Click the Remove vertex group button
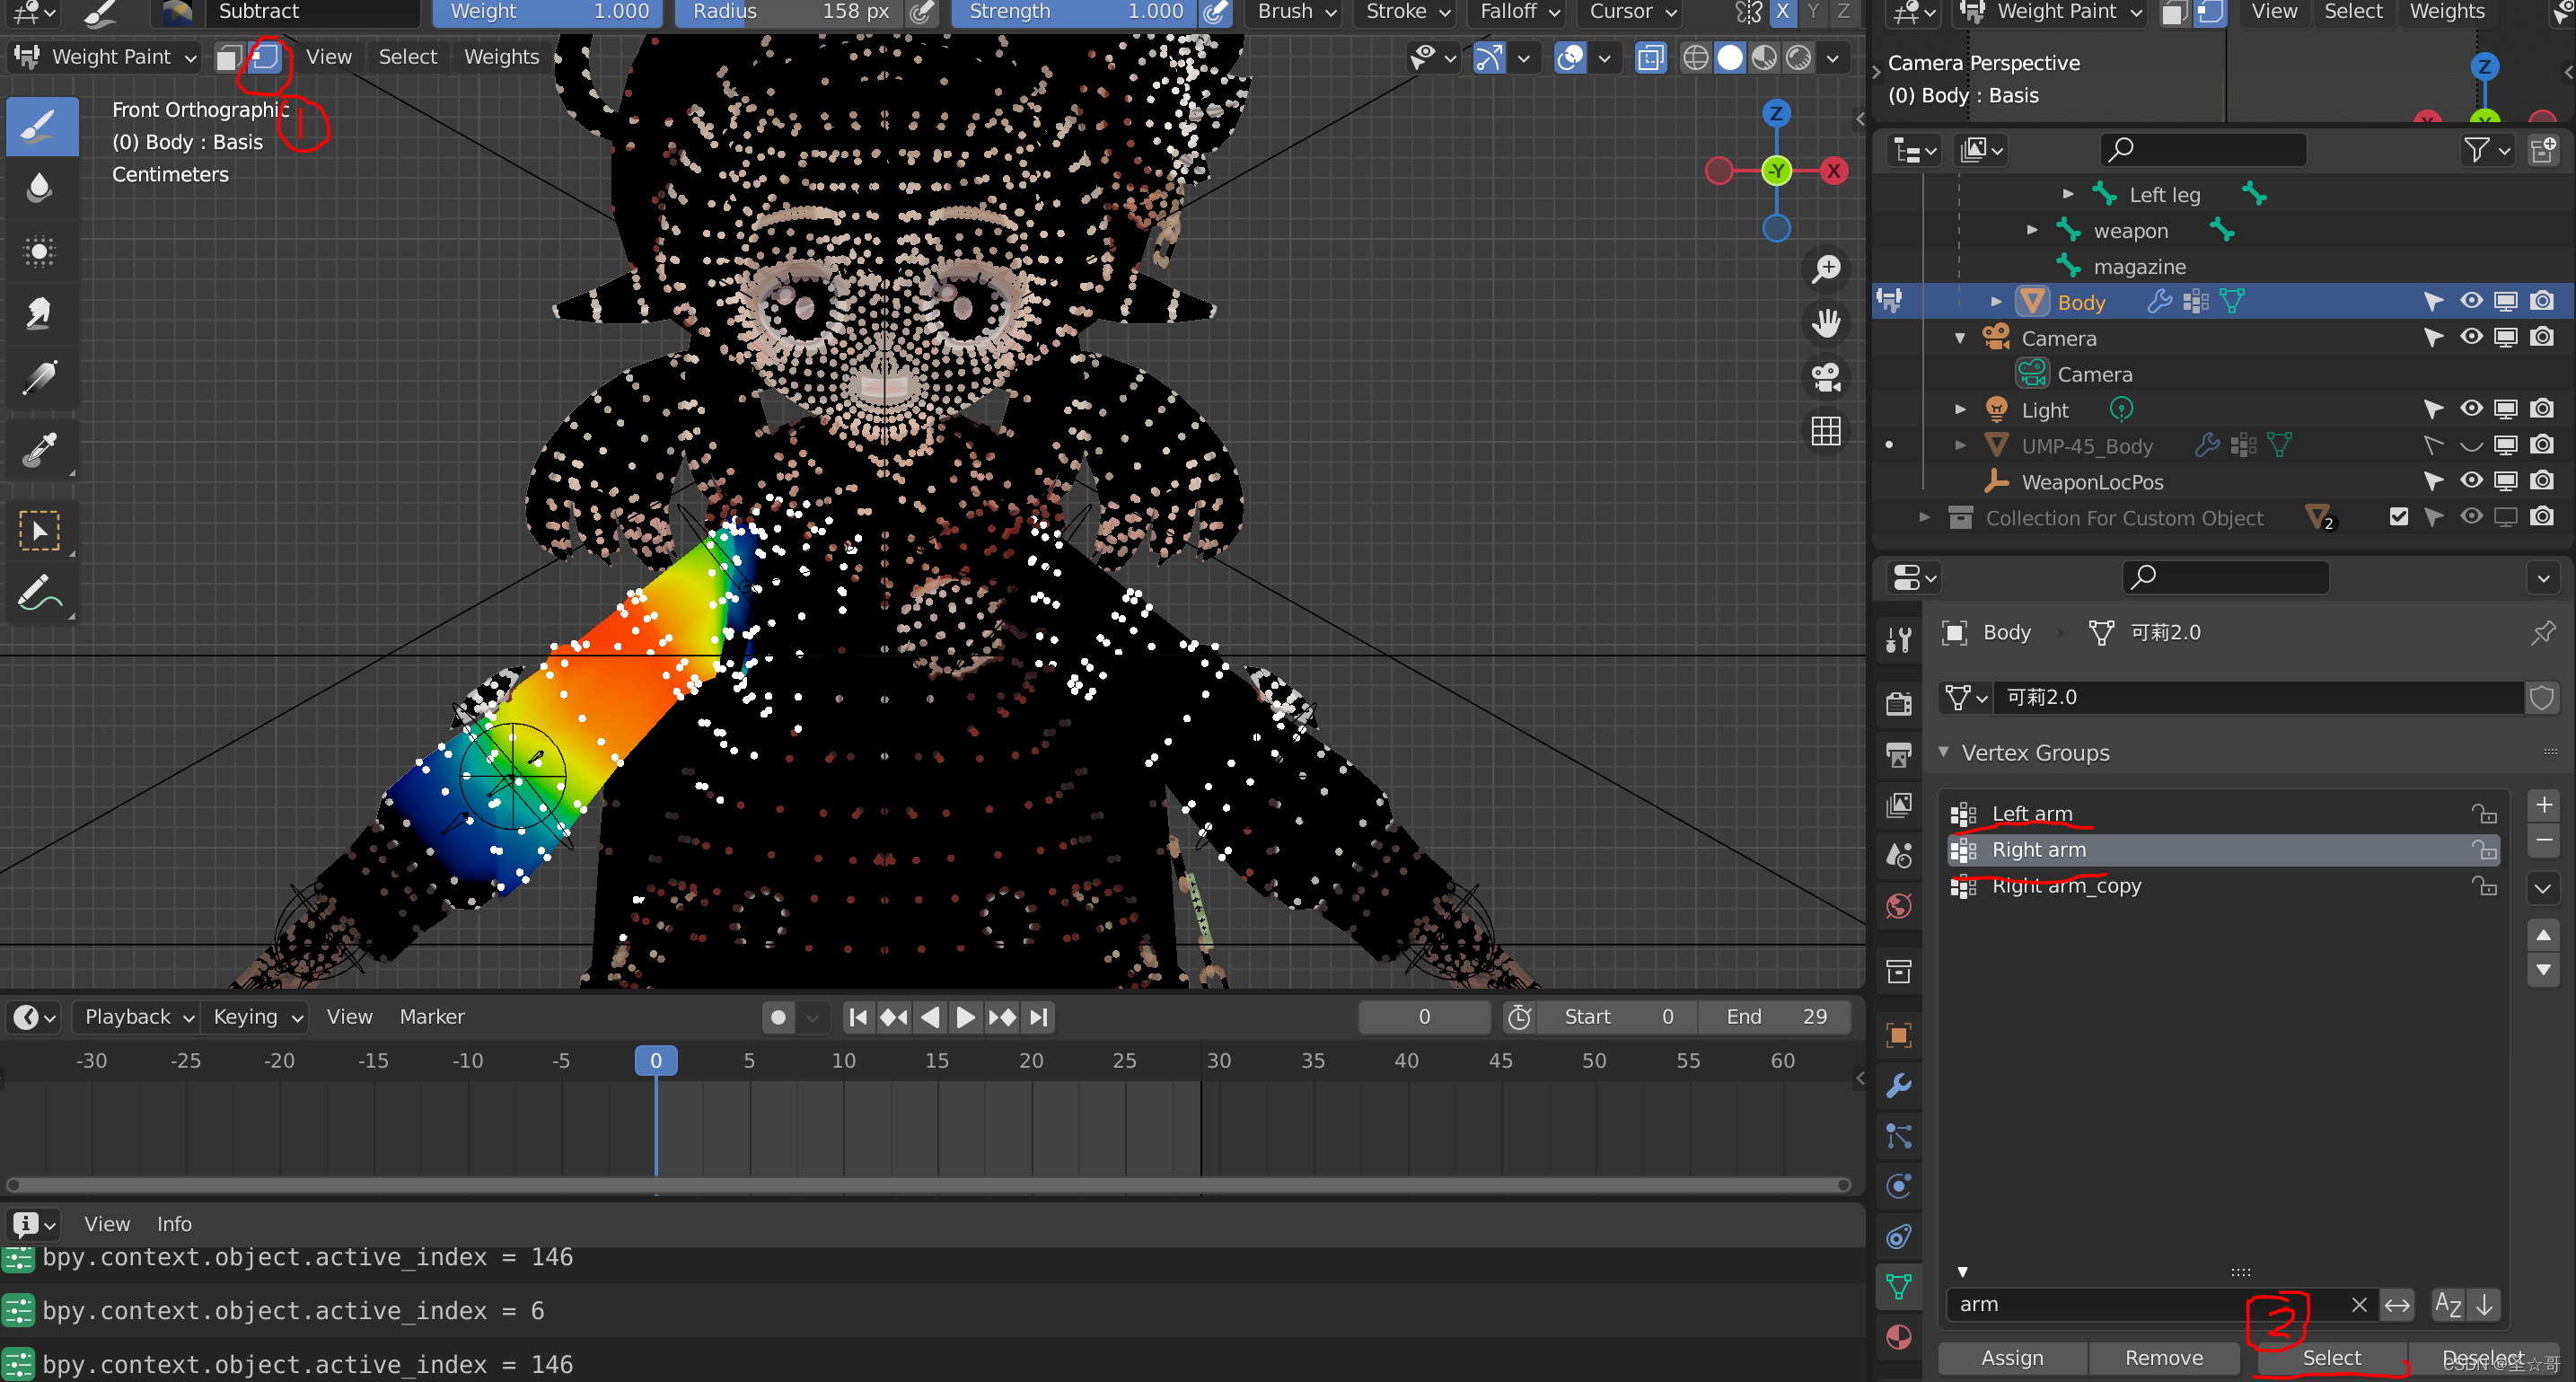The height and width of the screenshot is (1382, 2576). [2163, 1358]
